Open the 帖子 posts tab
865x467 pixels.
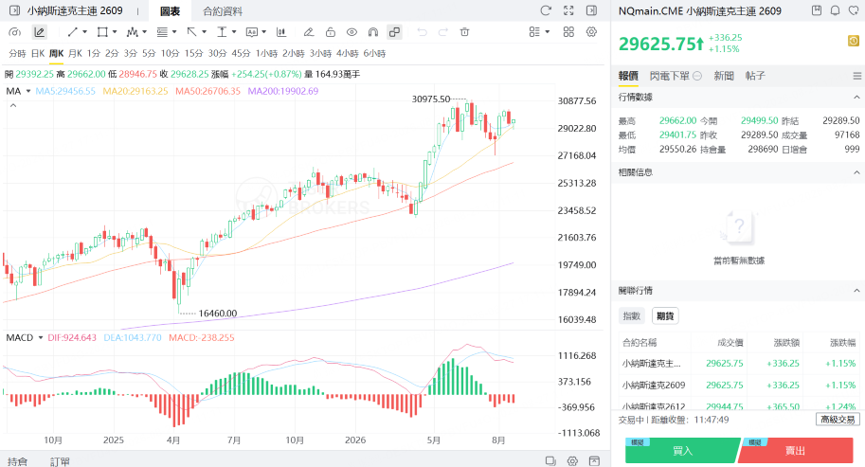pyautogui.click(x=755, y=76)
